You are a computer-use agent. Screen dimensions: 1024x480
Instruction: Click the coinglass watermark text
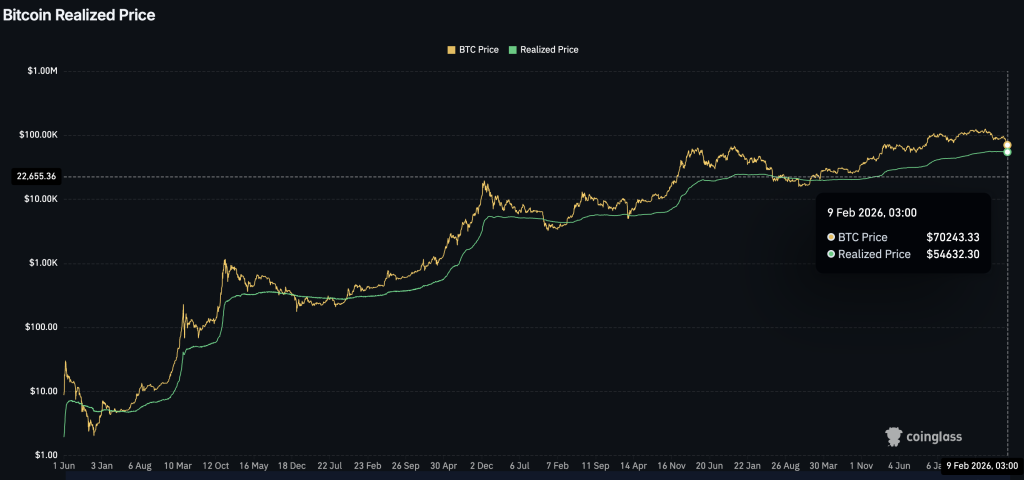tap(936, 437)
